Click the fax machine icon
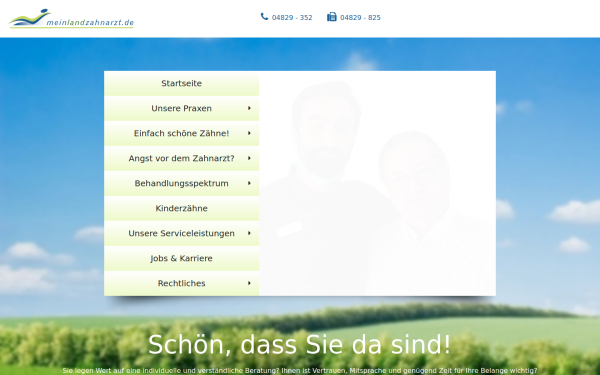The image size is (600, 375). [332, 17]
